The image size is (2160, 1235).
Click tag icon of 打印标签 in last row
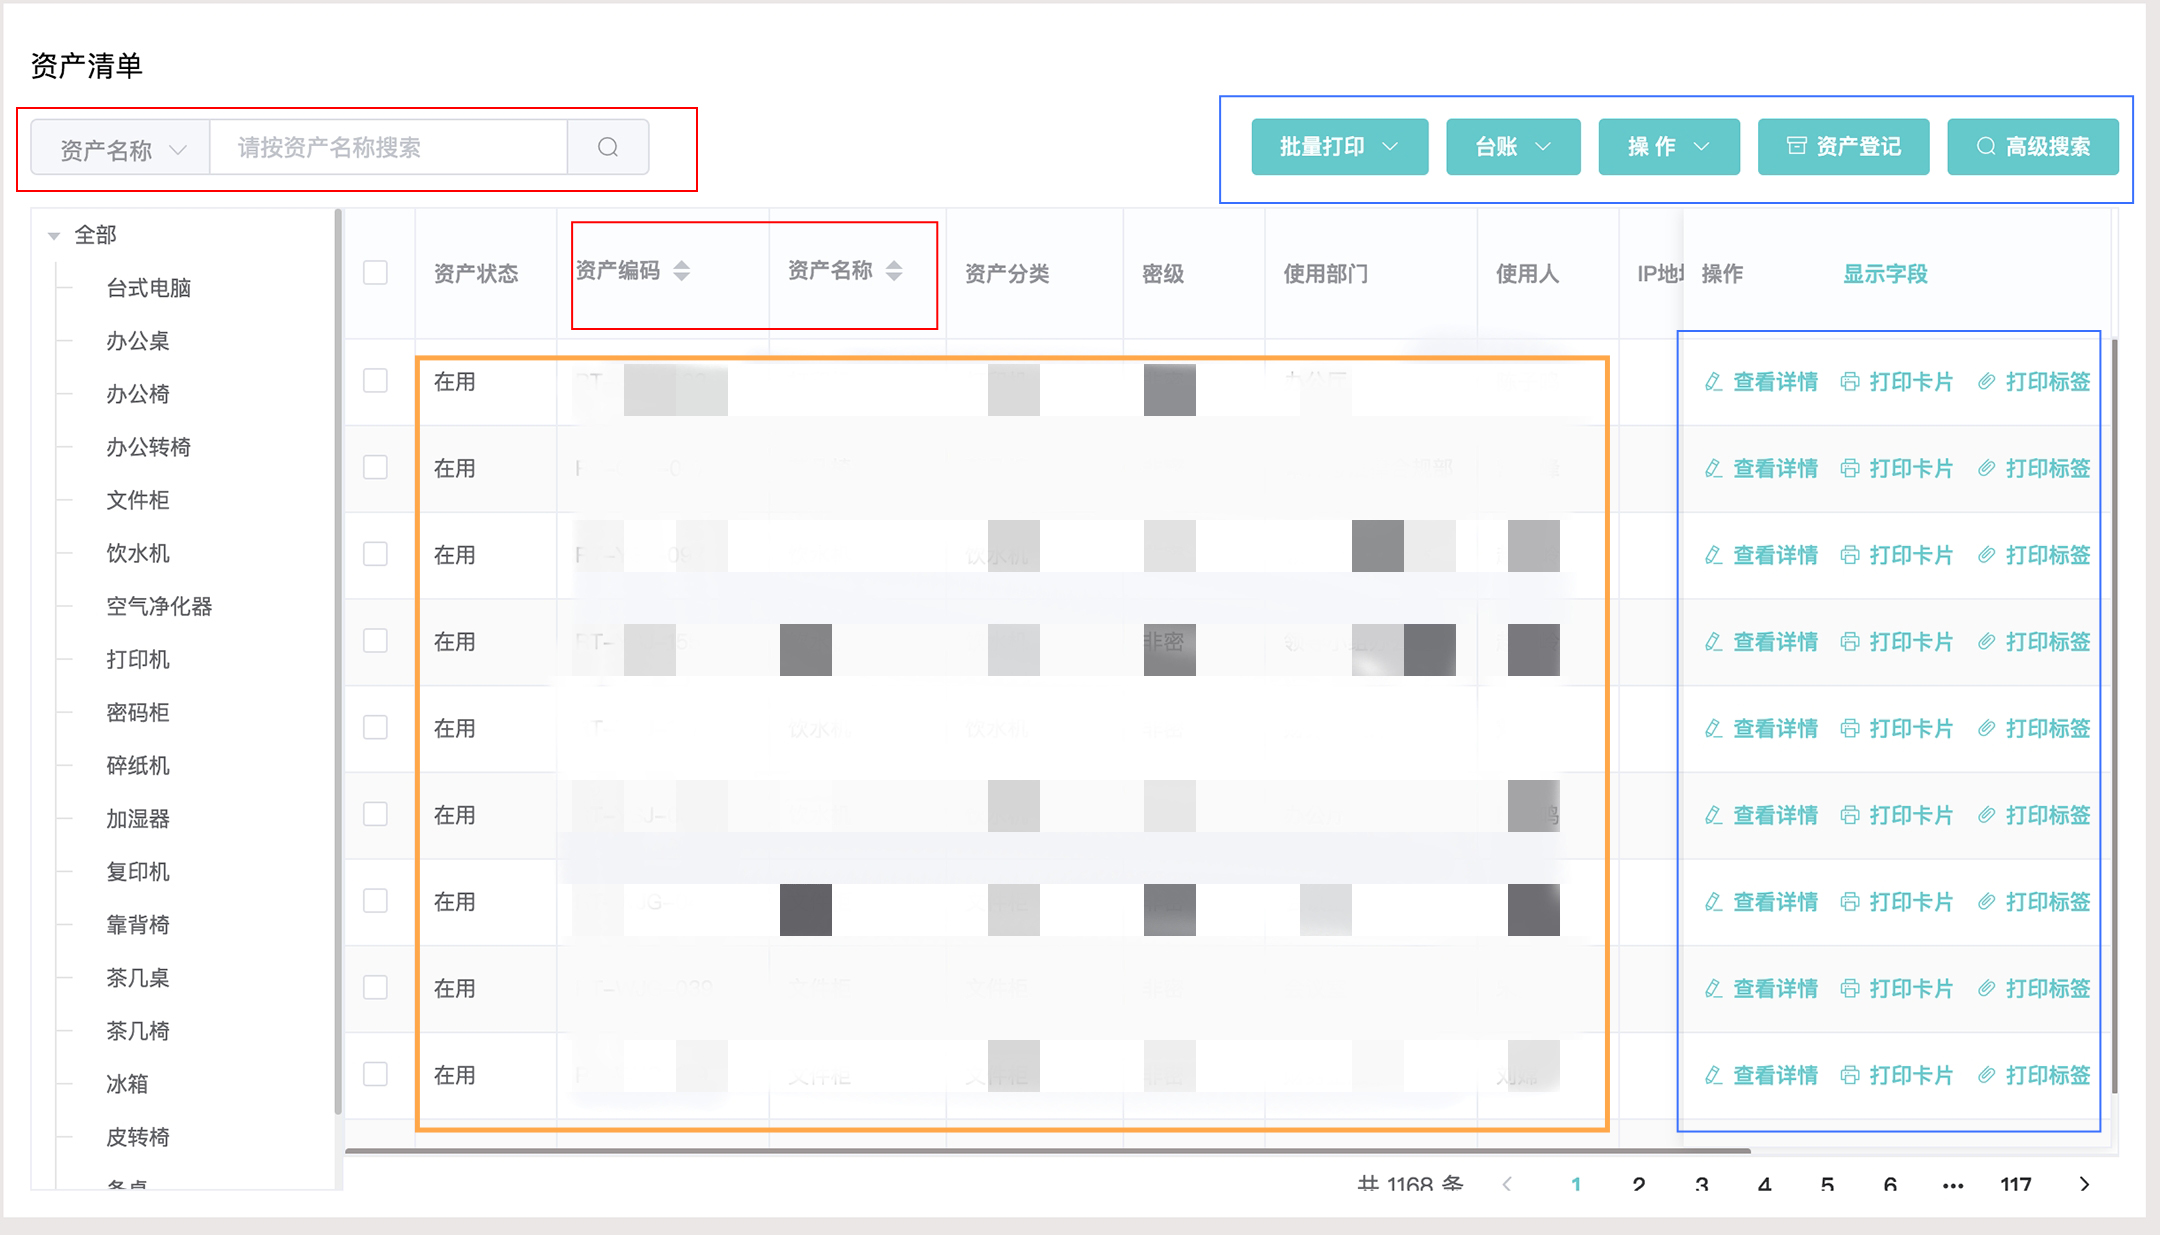(1987, 1075)
